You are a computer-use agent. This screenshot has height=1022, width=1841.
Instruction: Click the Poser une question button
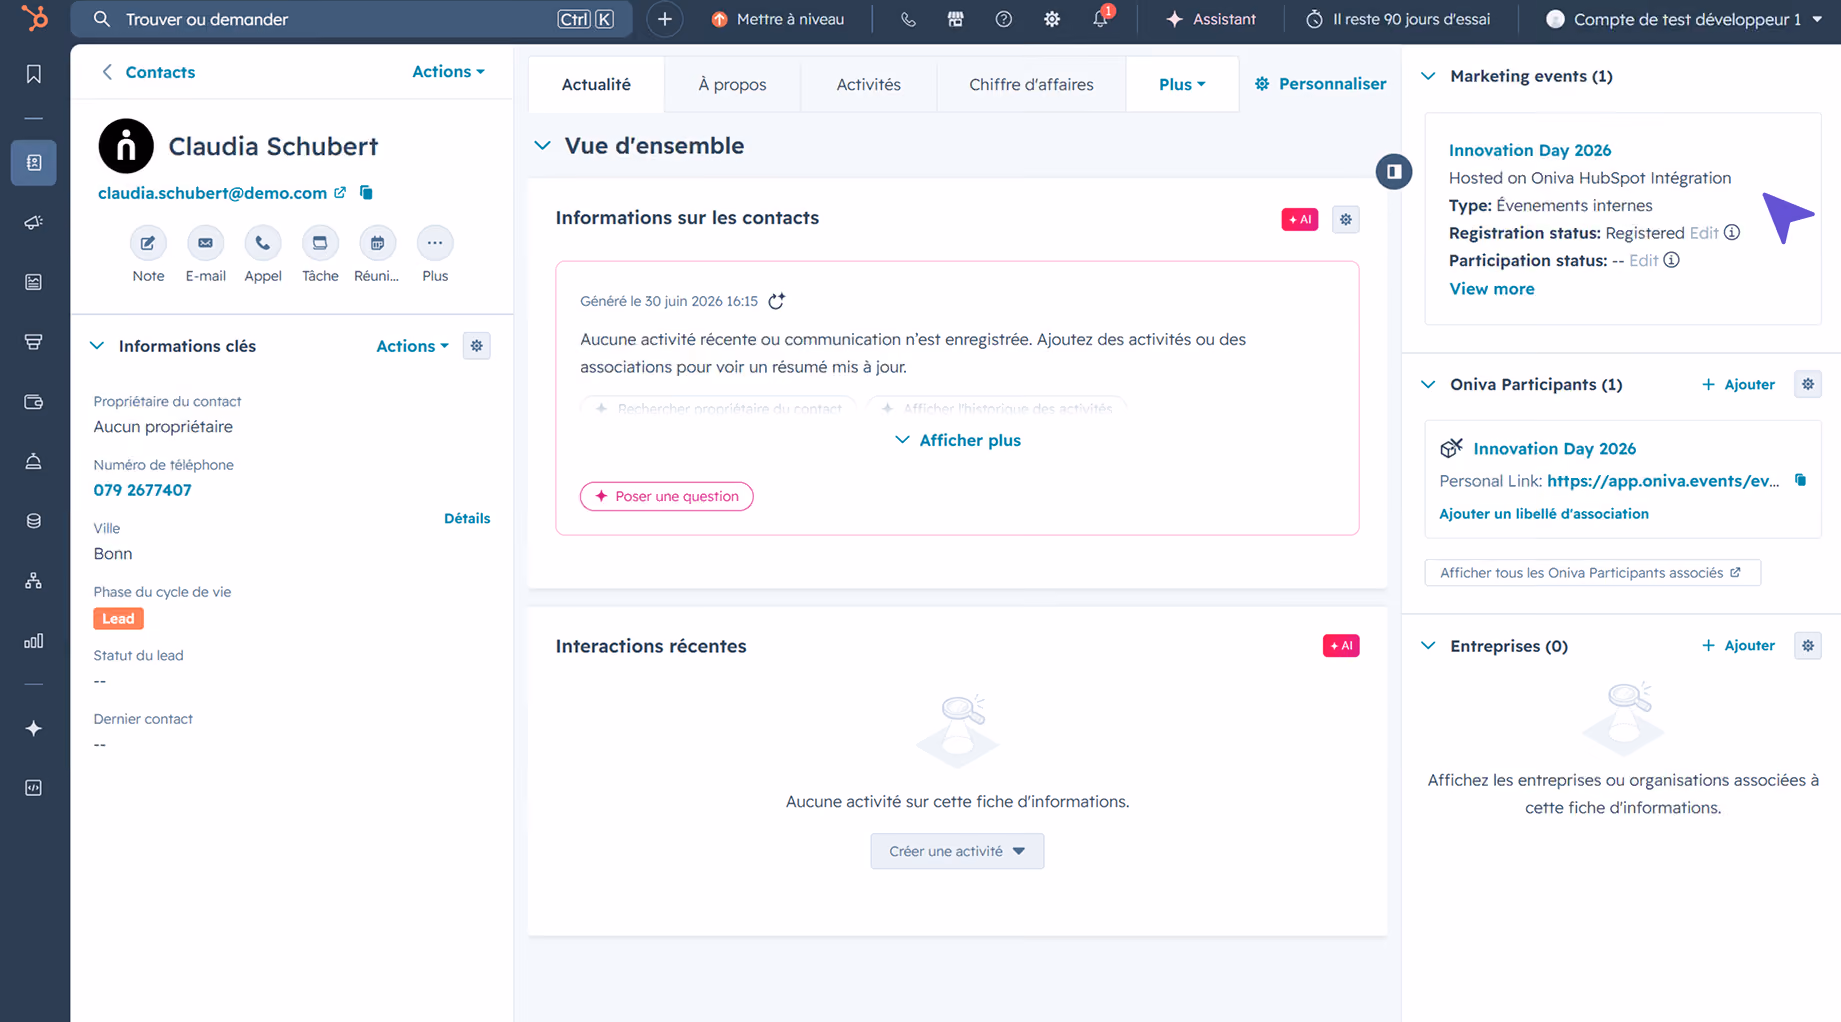666,496
